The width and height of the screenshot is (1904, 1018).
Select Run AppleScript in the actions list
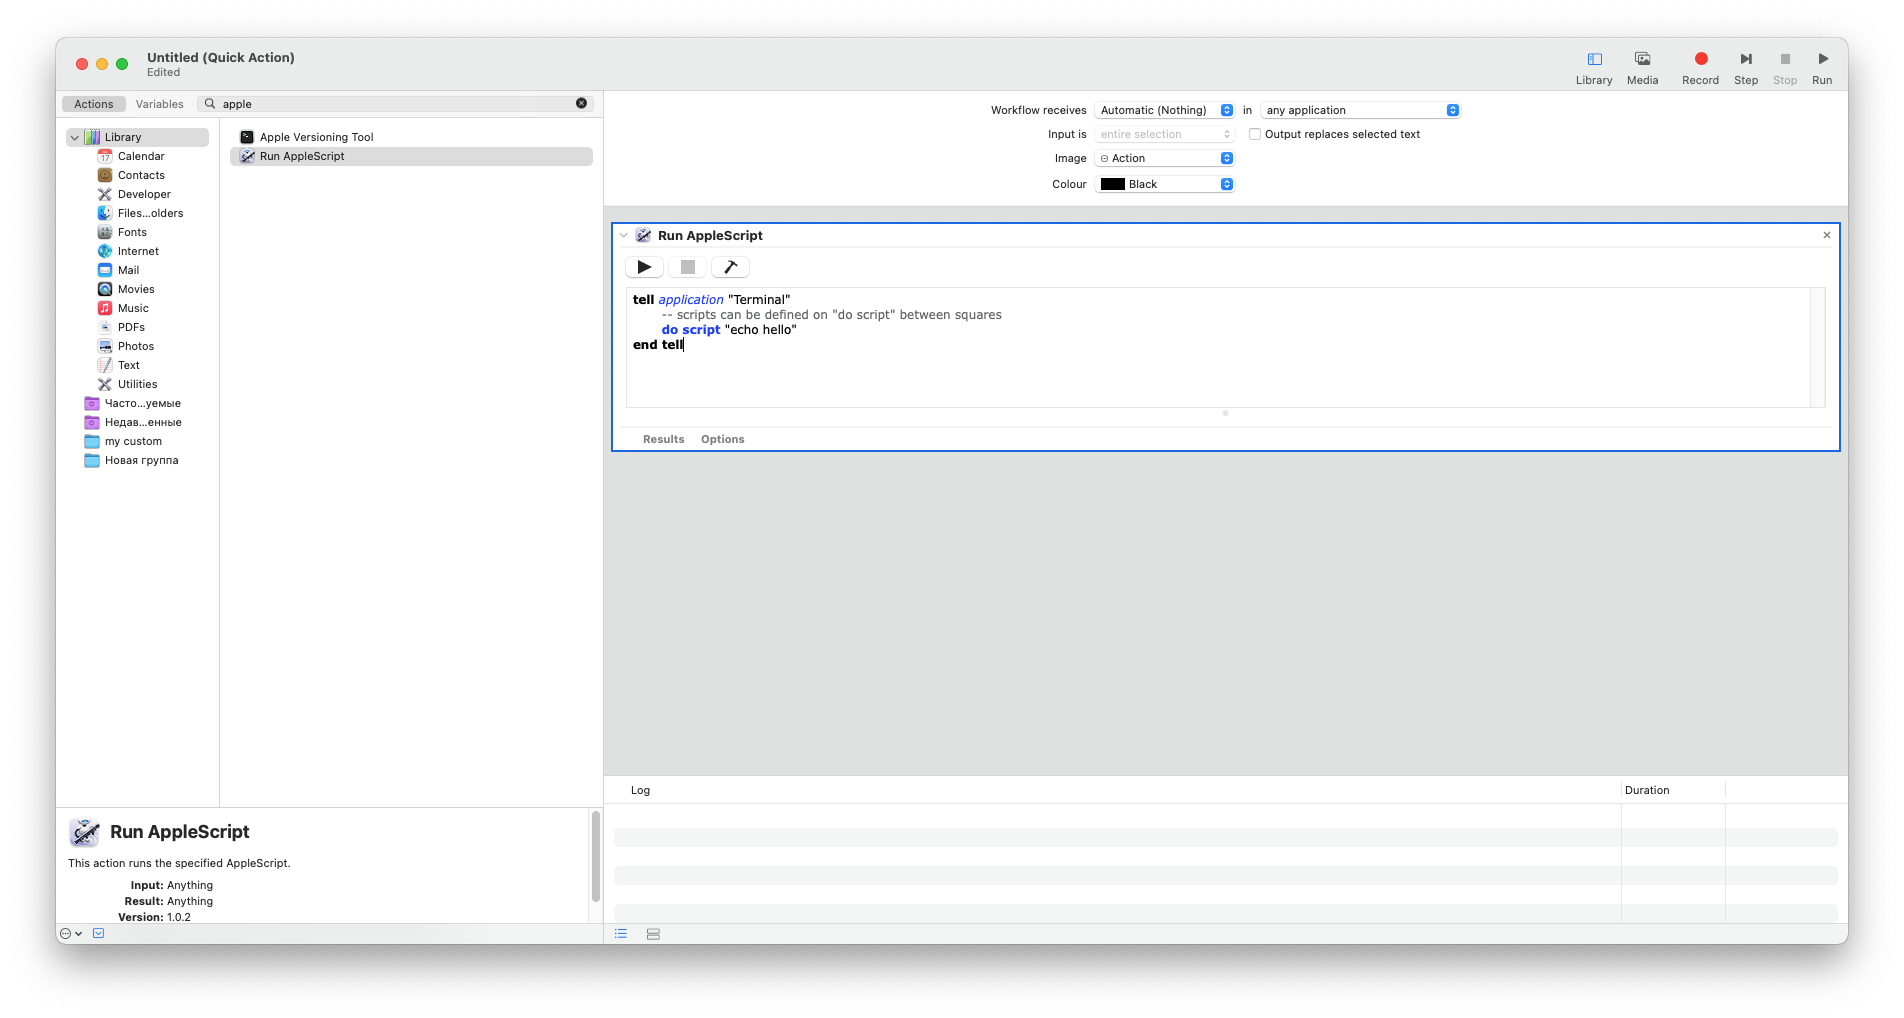click(x=411, y=156)
